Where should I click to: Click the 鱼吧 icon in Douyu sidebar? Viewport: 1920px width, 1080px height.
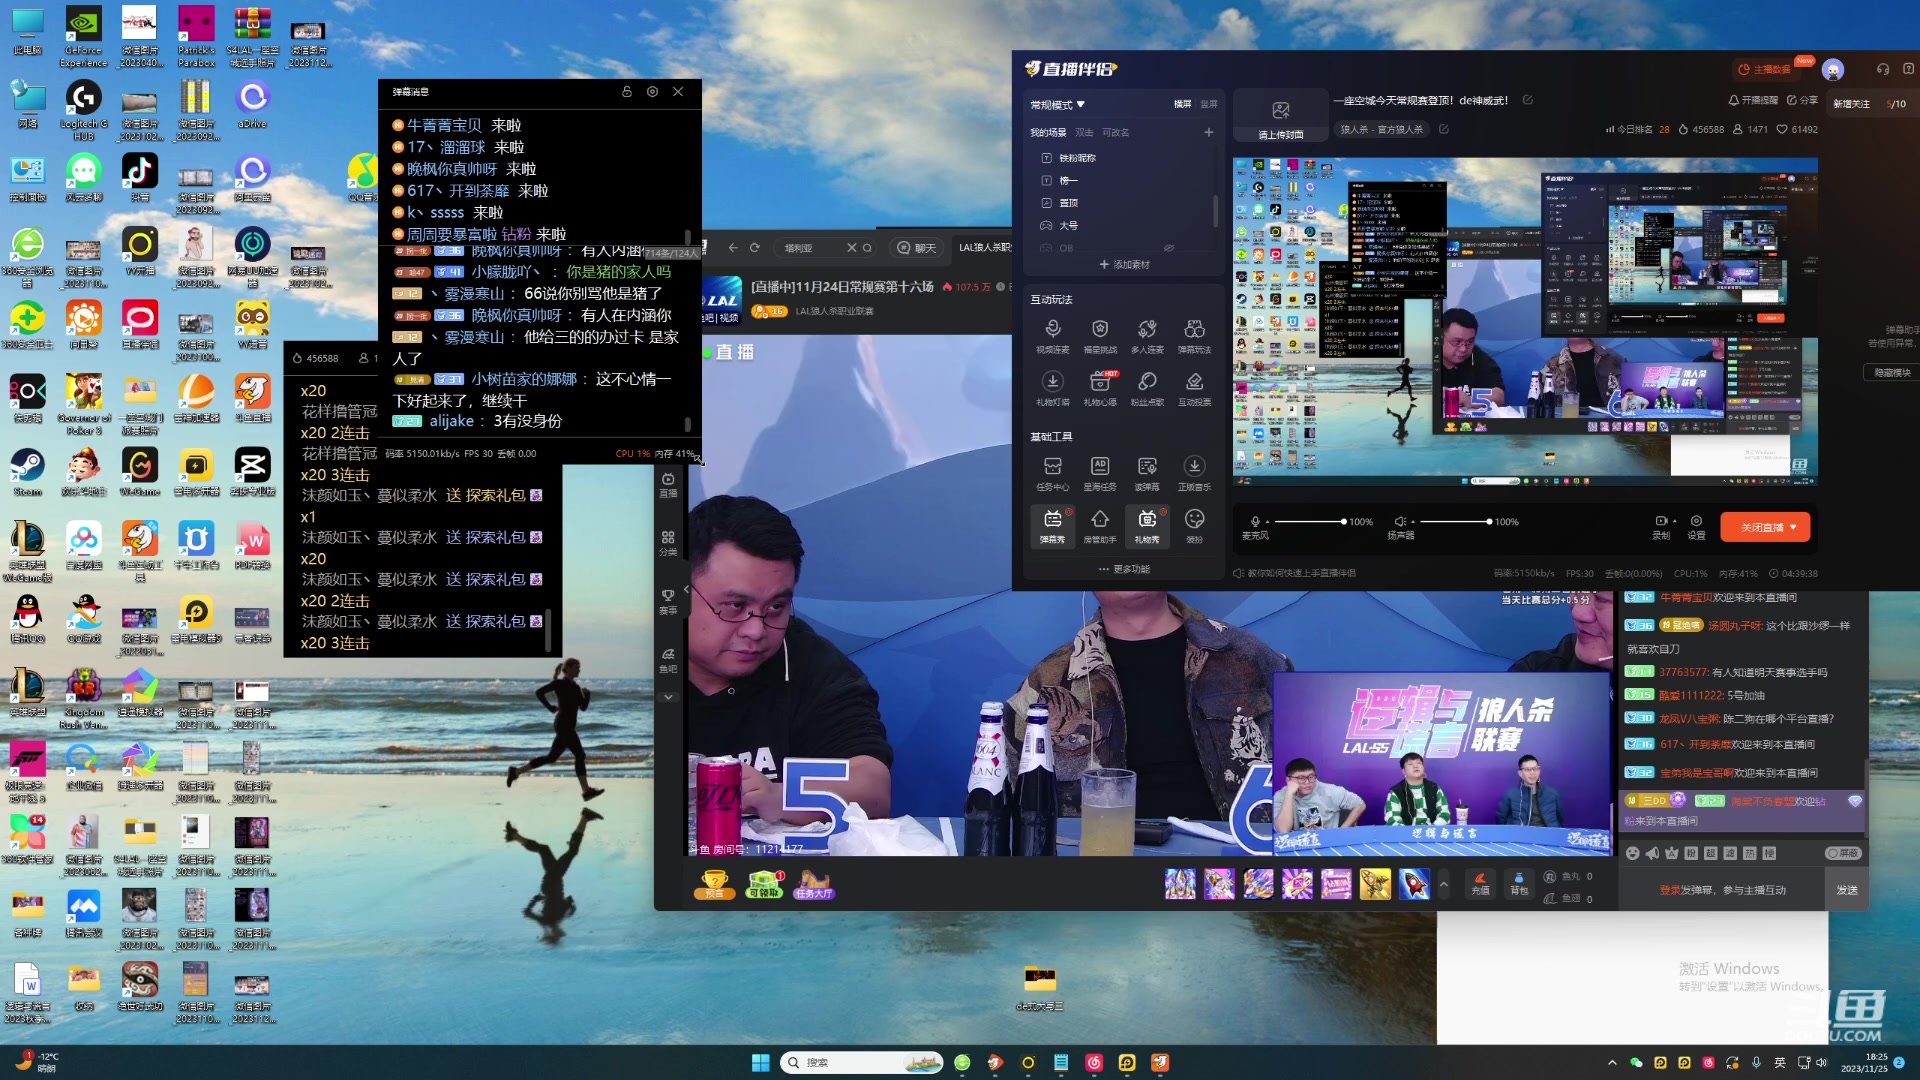(x=668, y=659)
